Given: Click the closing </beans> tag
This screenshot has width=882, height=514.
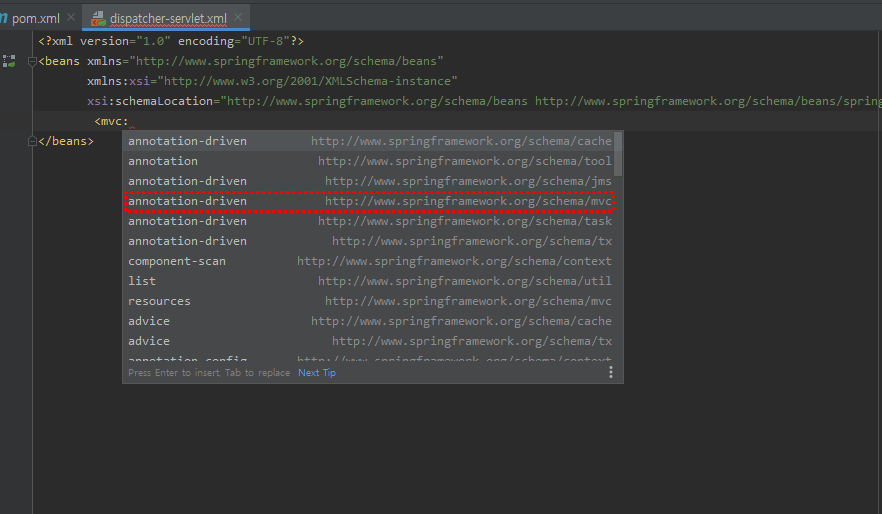Looking at the screenshot, I should 66,141.
